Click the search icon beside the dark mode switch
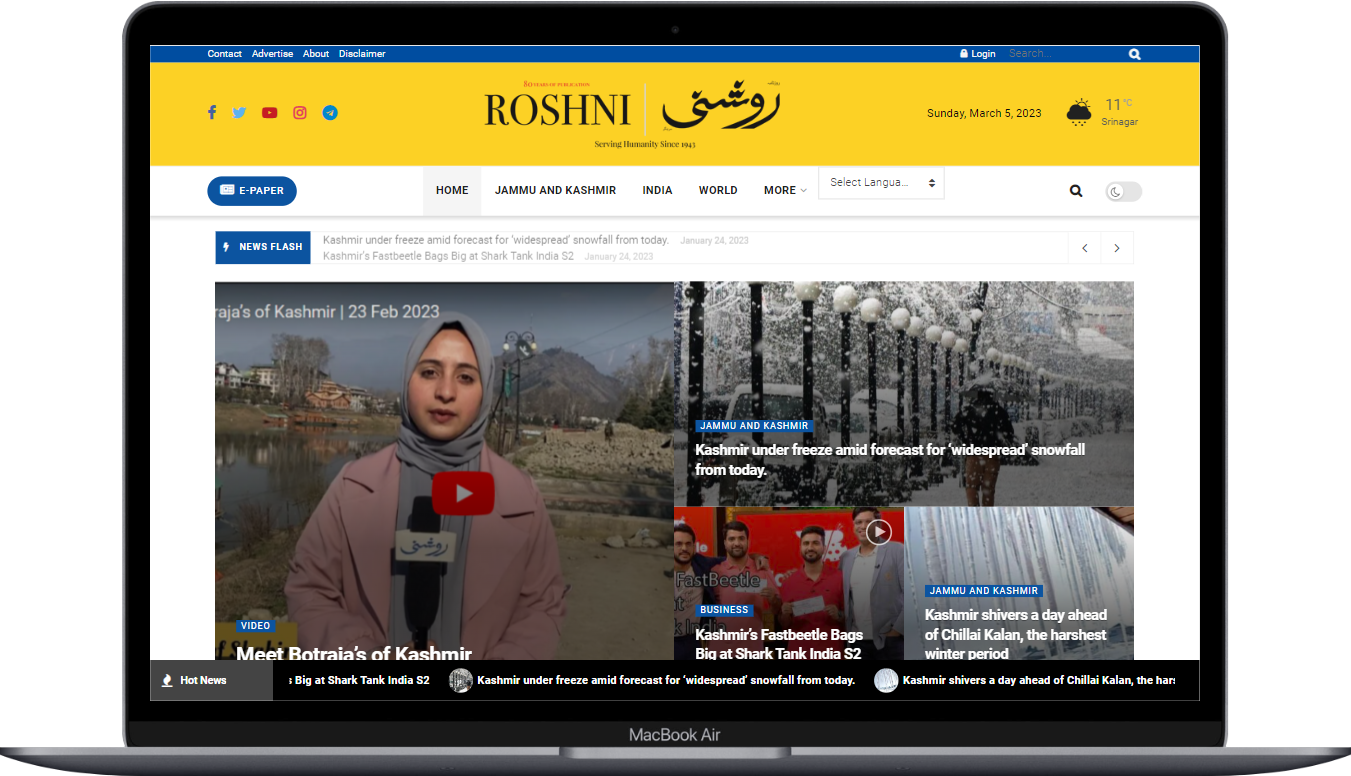1351x776 pixels. (x=1076, y=190)
